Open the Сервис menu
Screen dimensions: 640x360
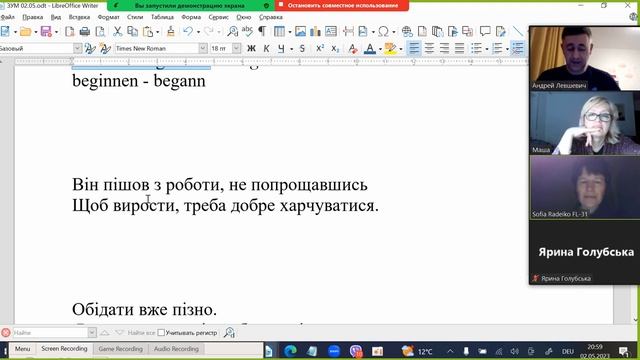218,17
